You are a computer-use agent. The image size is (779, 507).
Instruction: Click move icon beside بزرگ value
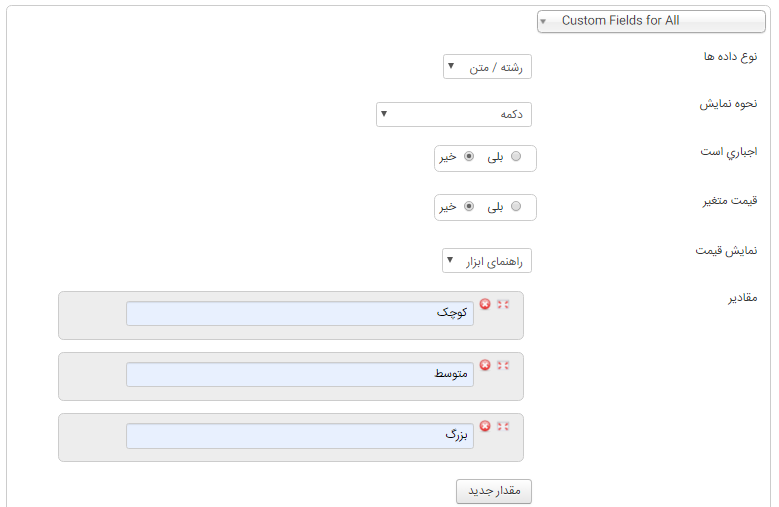(x=503, y=426)
